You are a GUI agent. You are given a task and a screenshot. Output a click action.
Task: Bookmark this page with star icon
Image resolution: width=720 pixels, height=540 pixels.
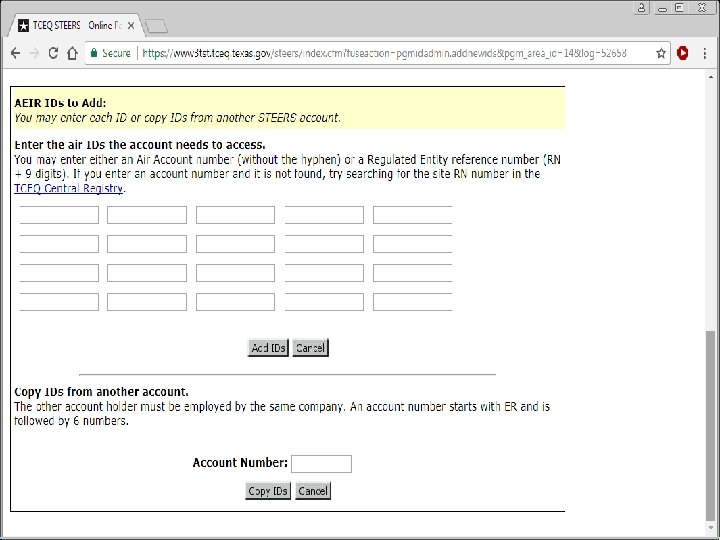[661, 53]
